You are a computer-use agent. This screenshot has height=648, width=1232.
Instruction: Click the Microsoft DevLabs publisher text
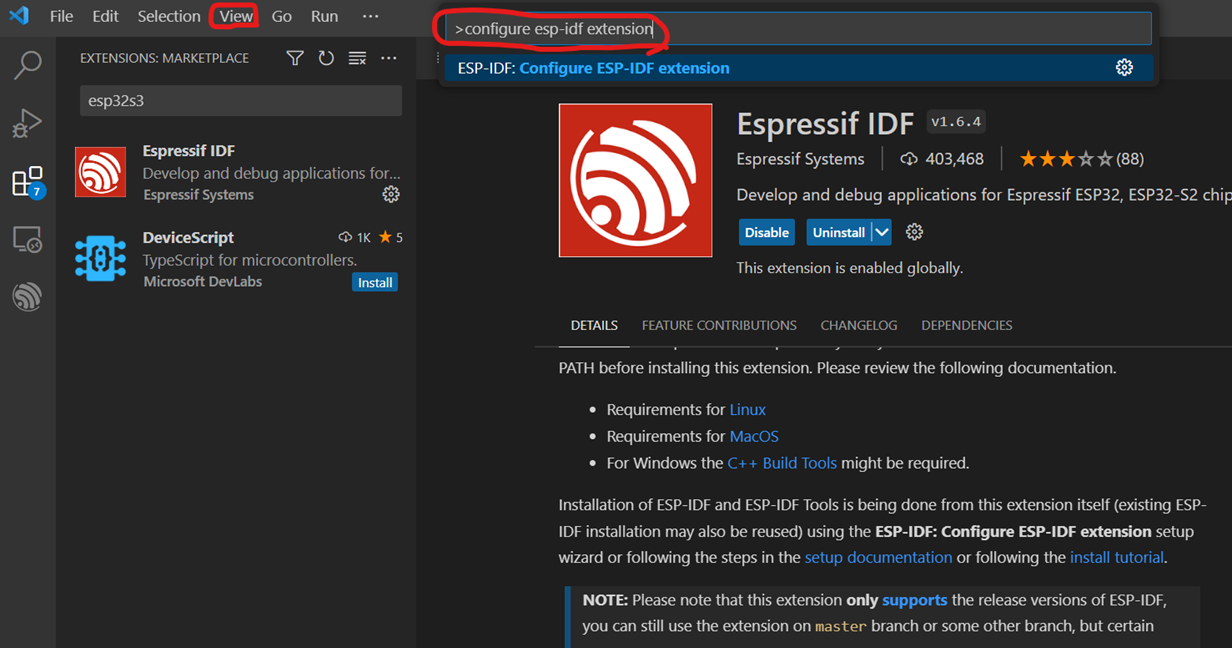pos(202,282)
